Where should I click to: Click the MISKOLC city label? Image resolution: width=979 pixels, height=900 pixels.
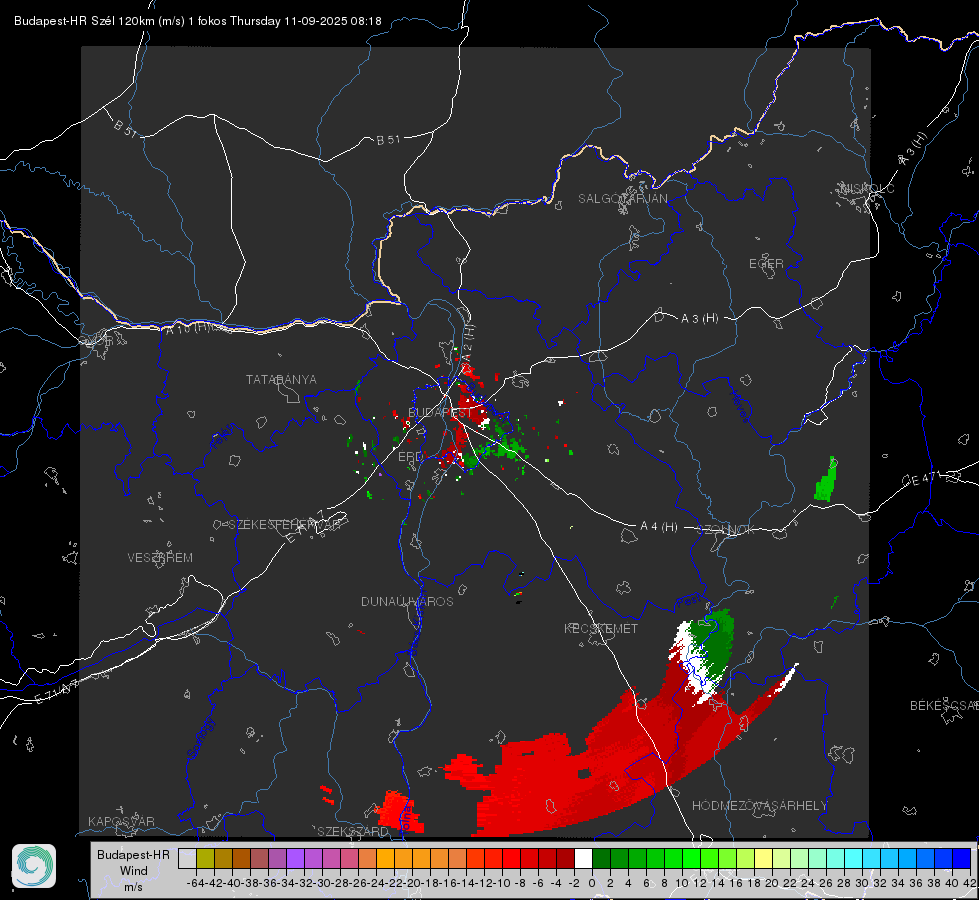point(867,188)
